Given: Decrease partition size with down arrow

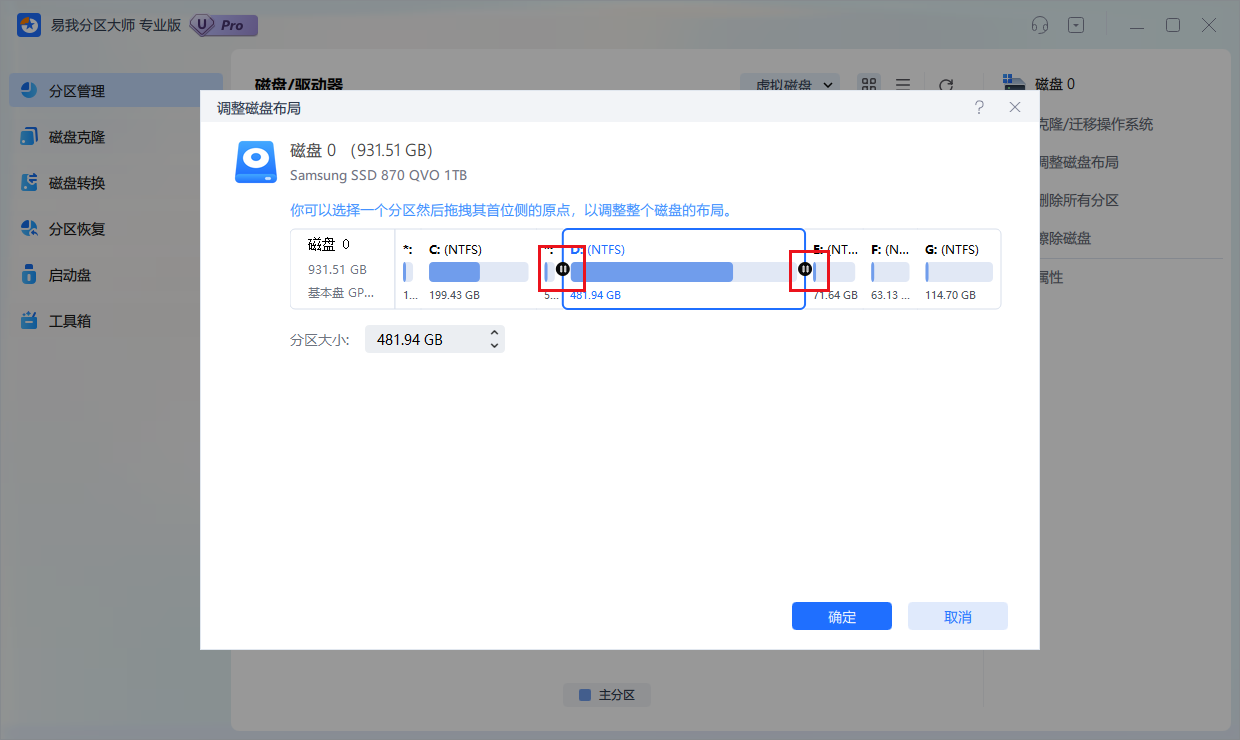Looking at the screenshot, I should coord(494,346).
